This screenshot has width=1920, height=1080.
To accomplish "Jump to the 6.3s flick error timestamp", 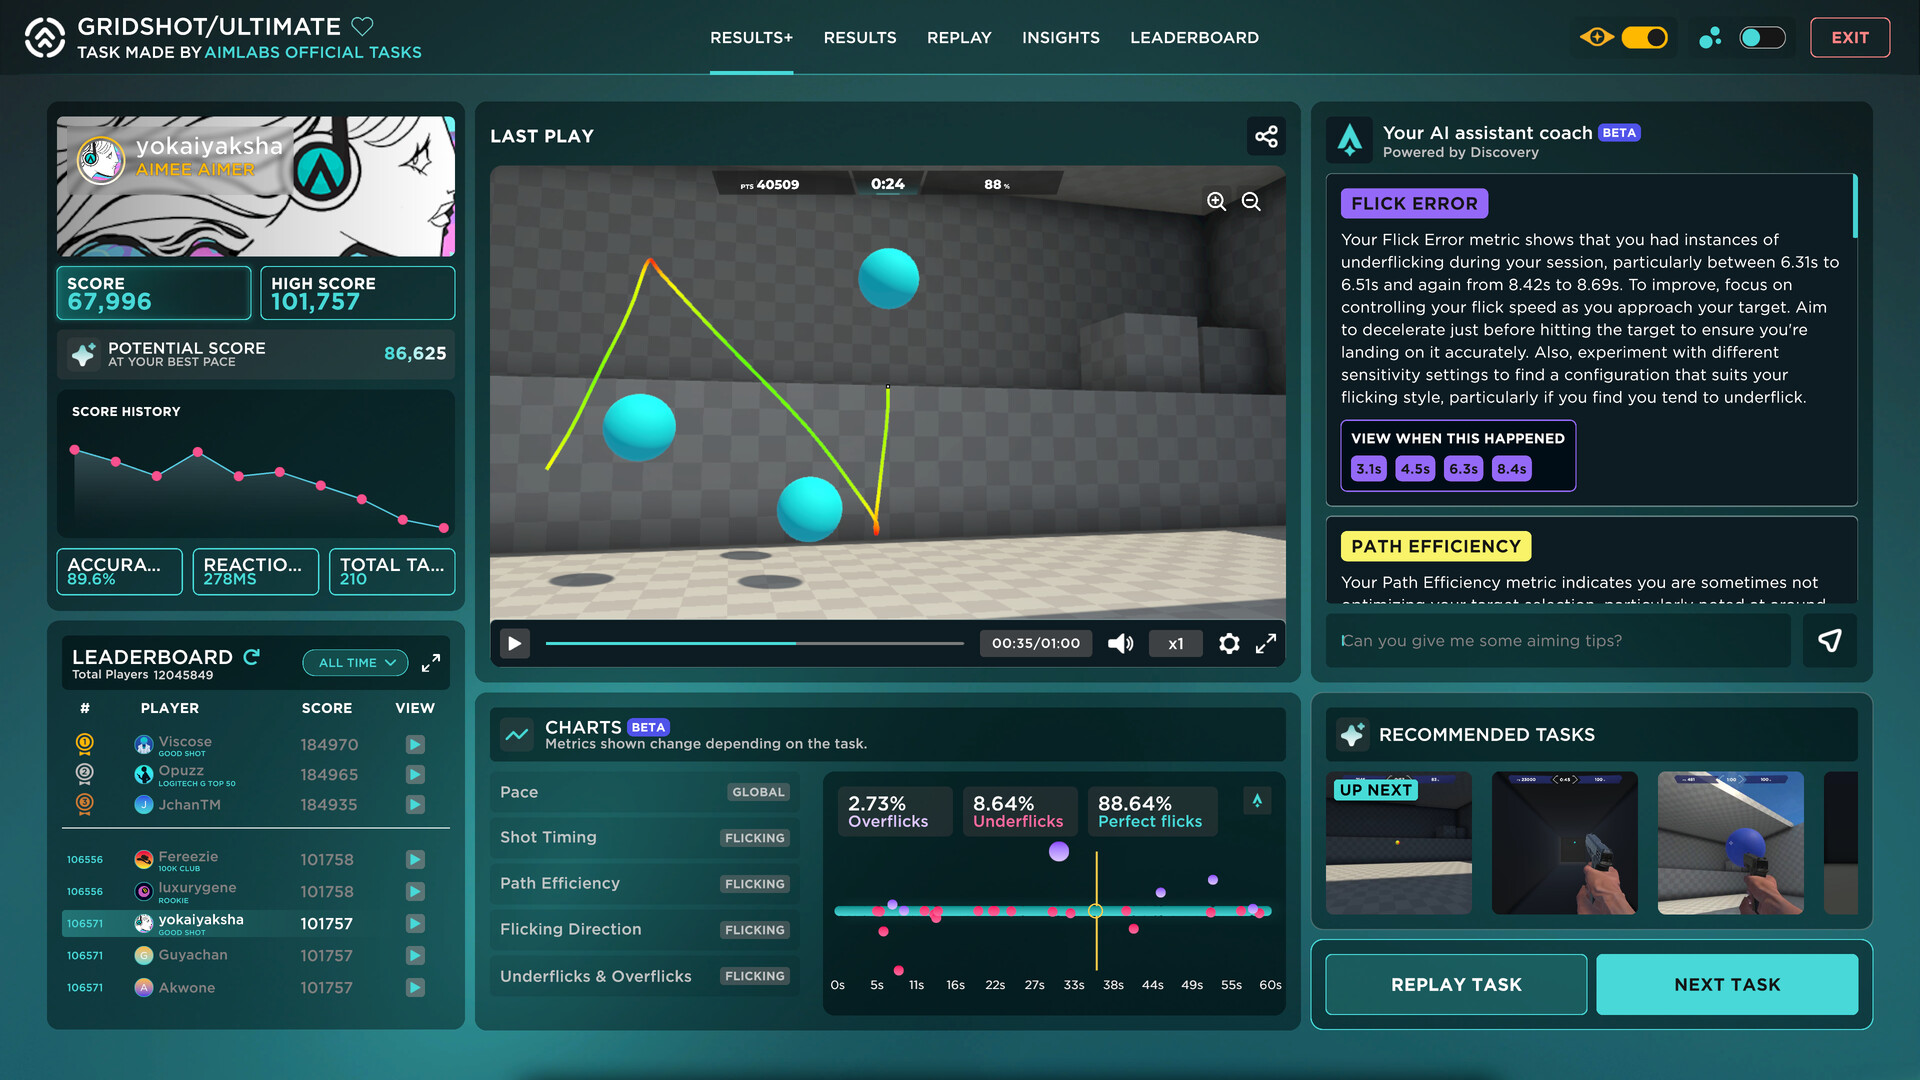I will click(1463, 467).
